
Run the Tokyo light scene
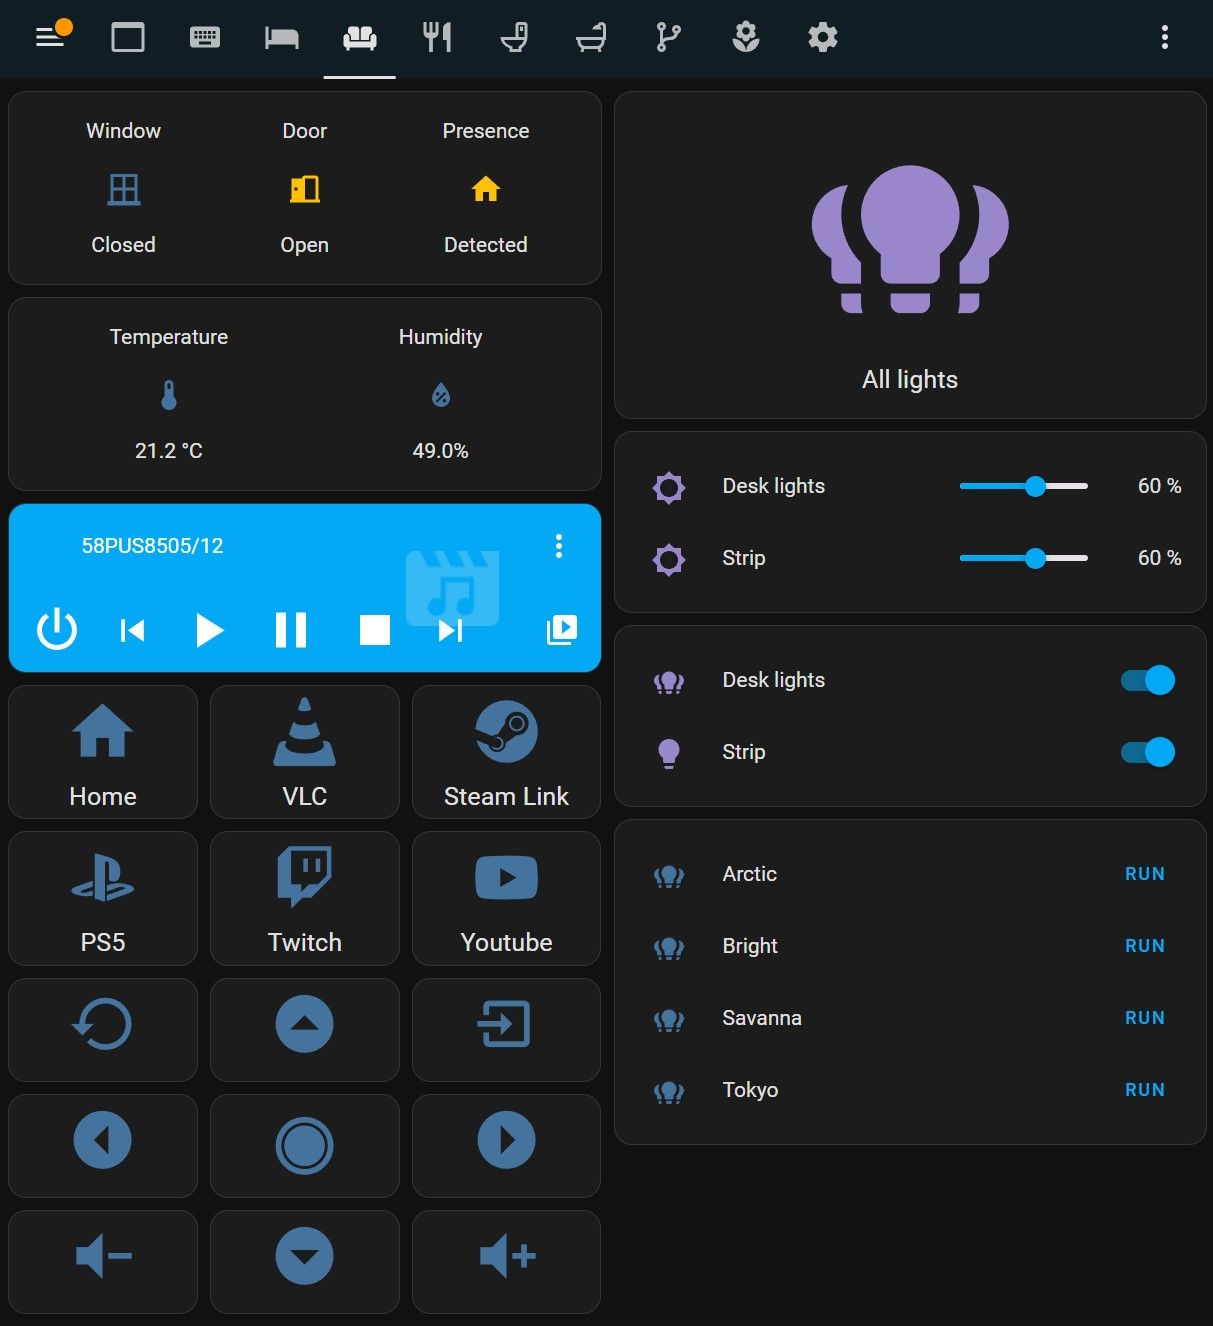(x=1144, y=1089)
